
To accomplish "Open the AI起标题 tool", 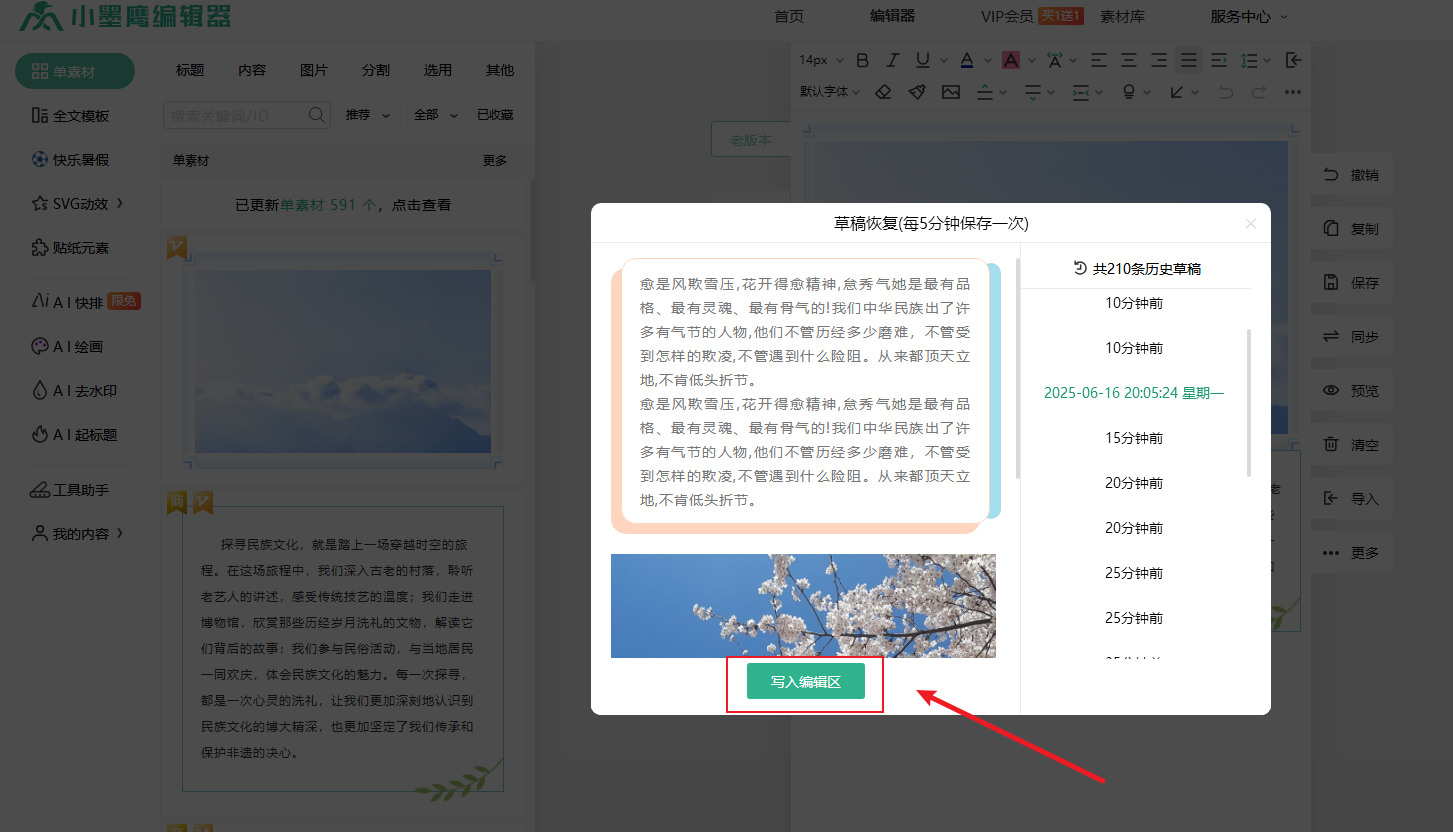I will coord(74,434).
